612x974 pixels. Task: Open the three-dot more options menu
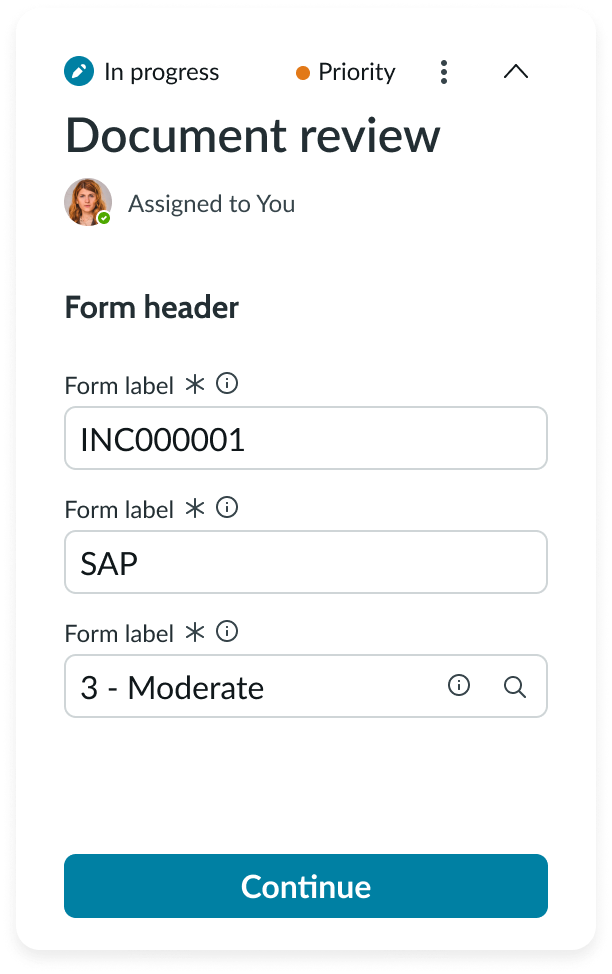click(444, 72)
